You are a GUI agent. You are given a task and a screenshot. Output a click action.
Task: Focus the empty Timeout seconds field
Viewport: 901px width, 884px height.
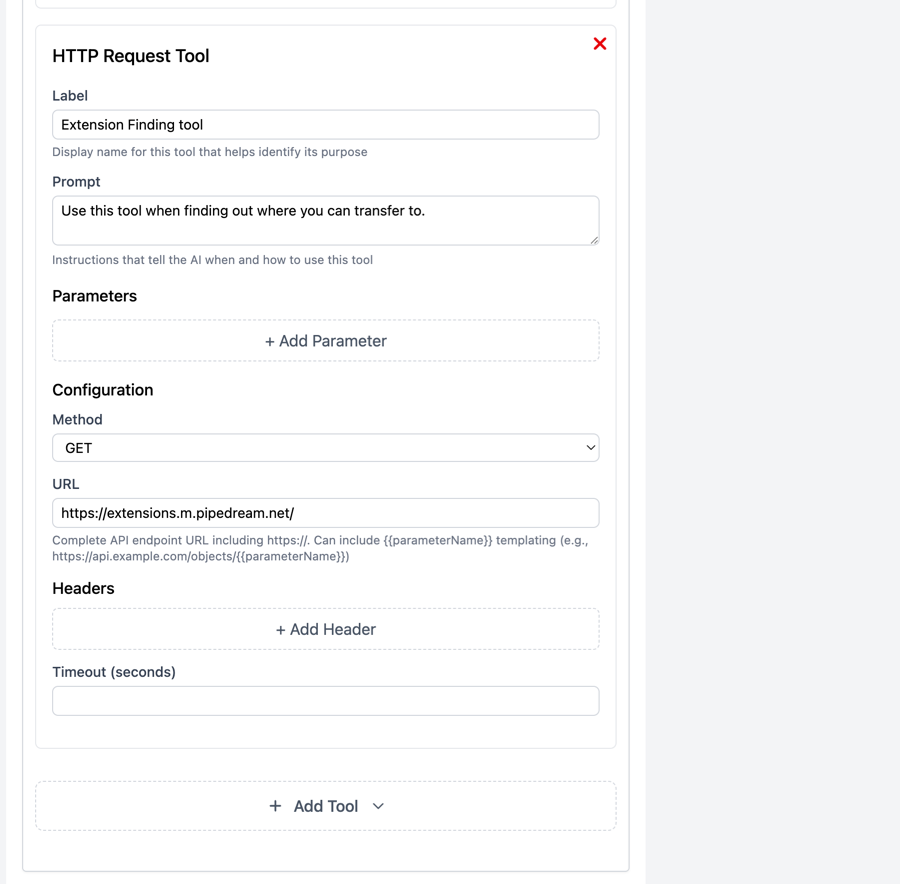tap(325, 701)
